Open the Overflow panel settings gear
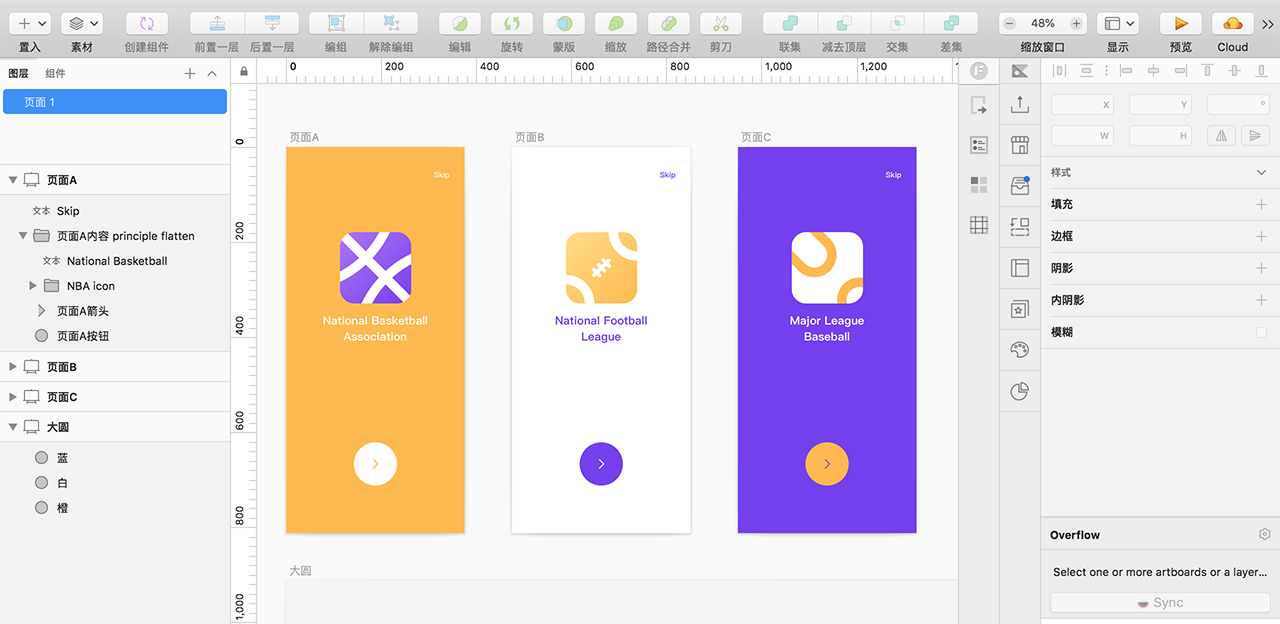The image size is (1280, 624). [x=1264, y=535]
